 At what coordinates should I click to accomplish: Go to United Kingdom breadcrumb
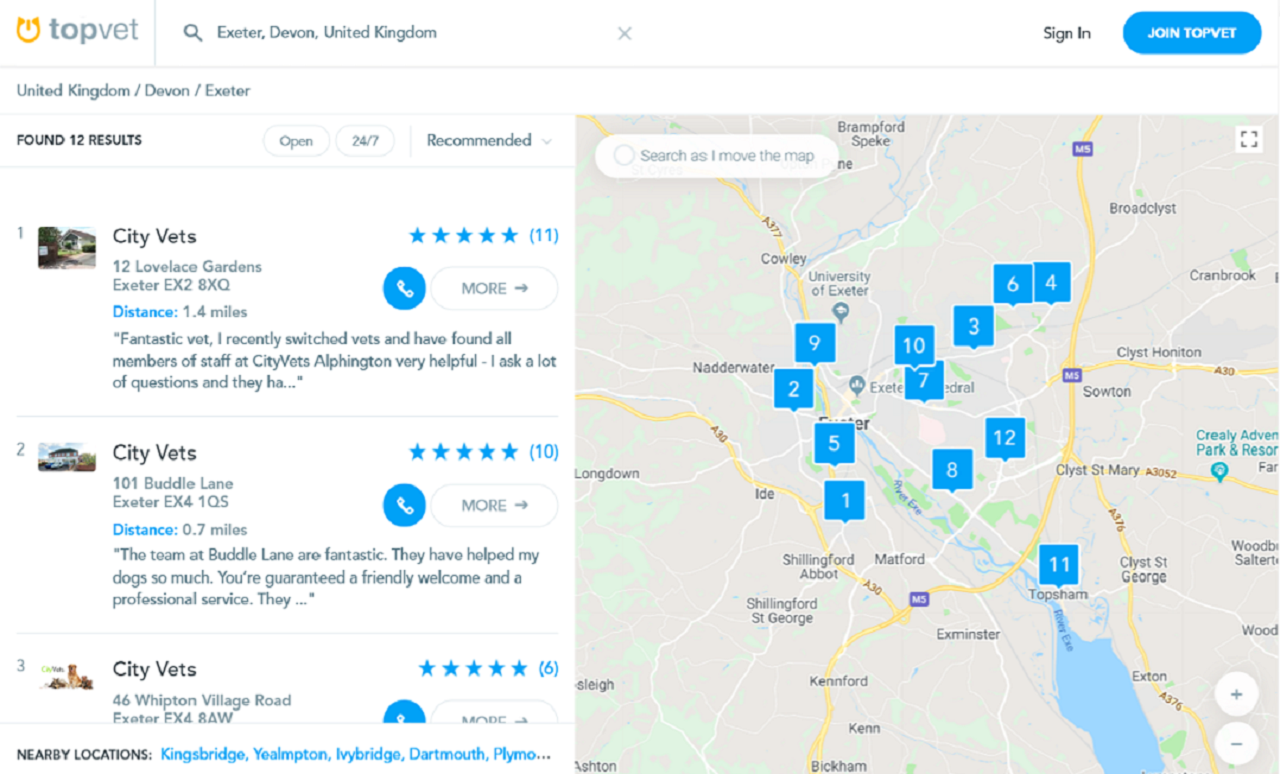(73, 90)
